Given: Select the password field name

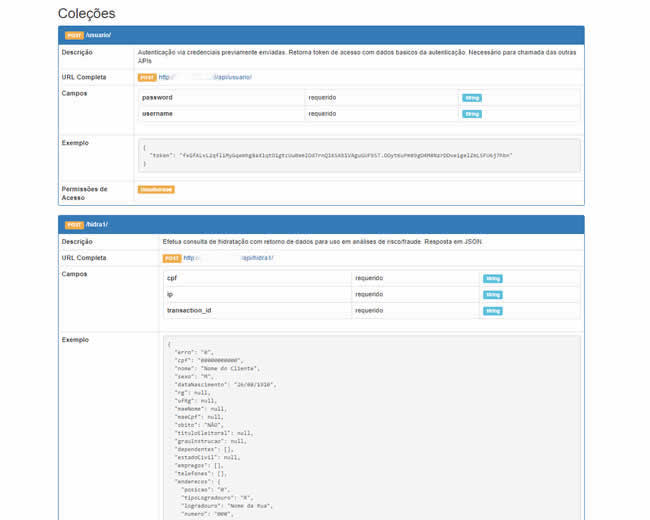Looking at the screenshot, I should click(157, 98).
